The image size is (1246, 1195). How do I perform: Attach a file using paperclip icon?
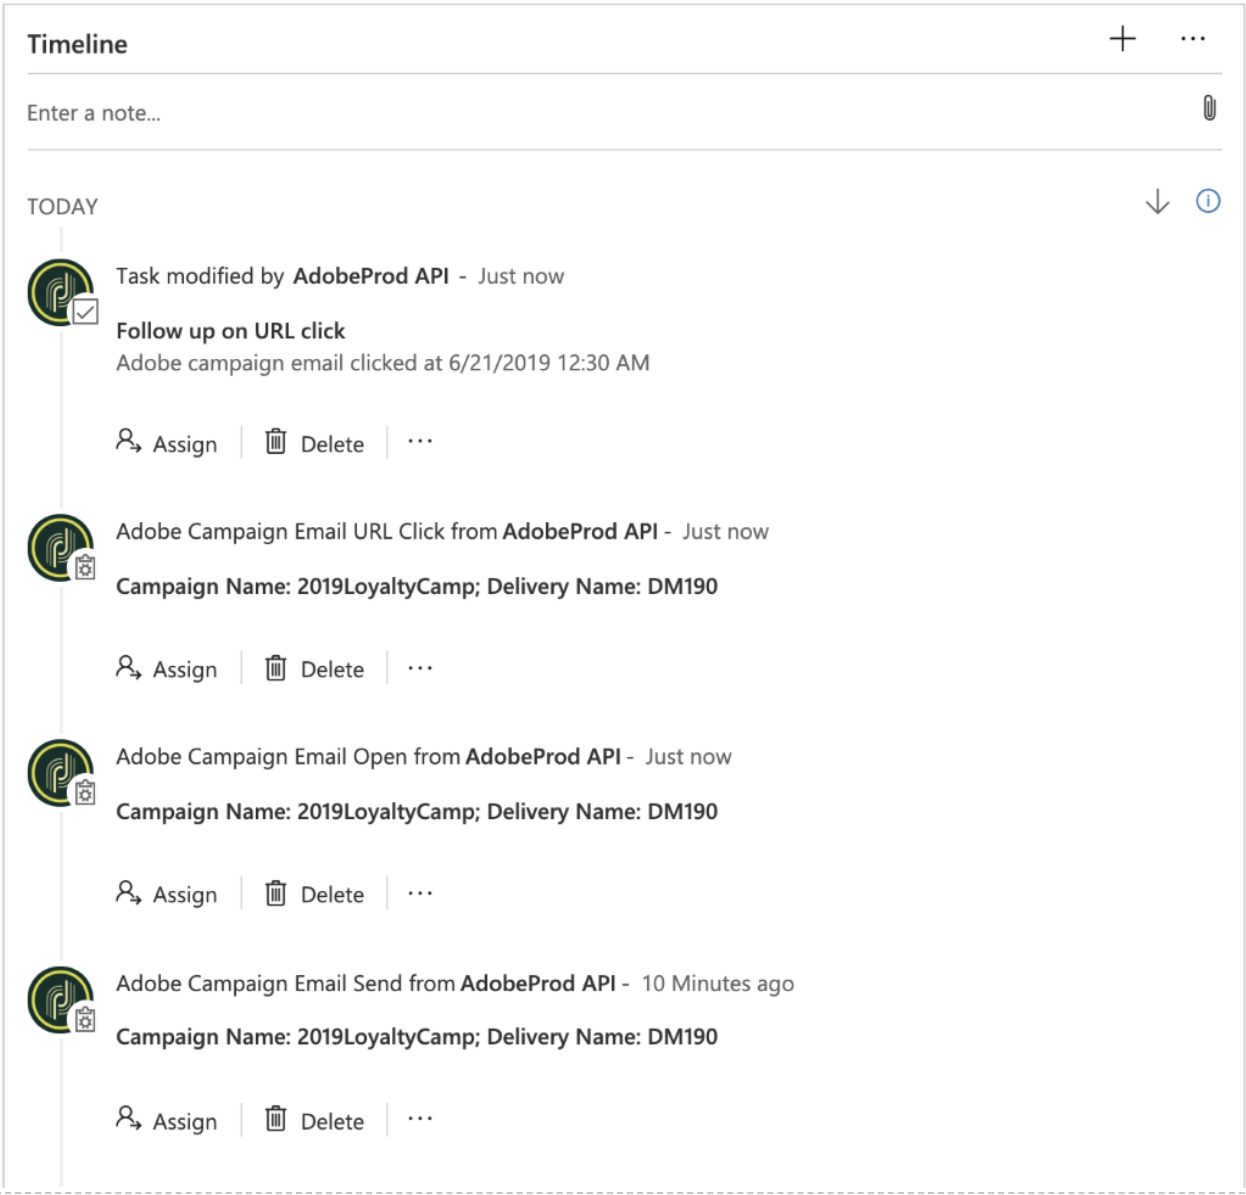pyautogui.click(x=1209, y=108)
